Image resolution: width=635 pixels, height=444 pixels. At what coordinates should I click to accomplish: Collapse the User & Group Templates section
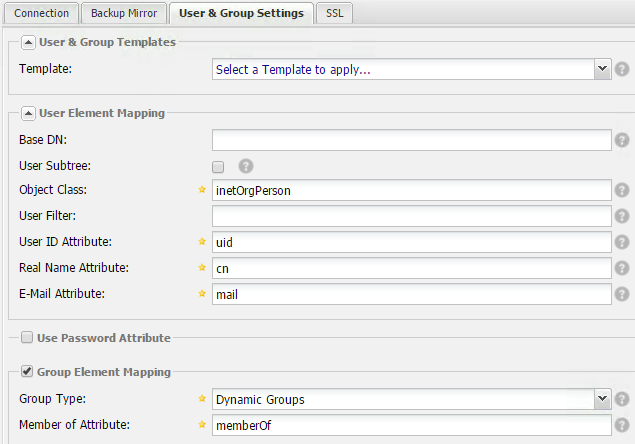[x=28, y=42]
